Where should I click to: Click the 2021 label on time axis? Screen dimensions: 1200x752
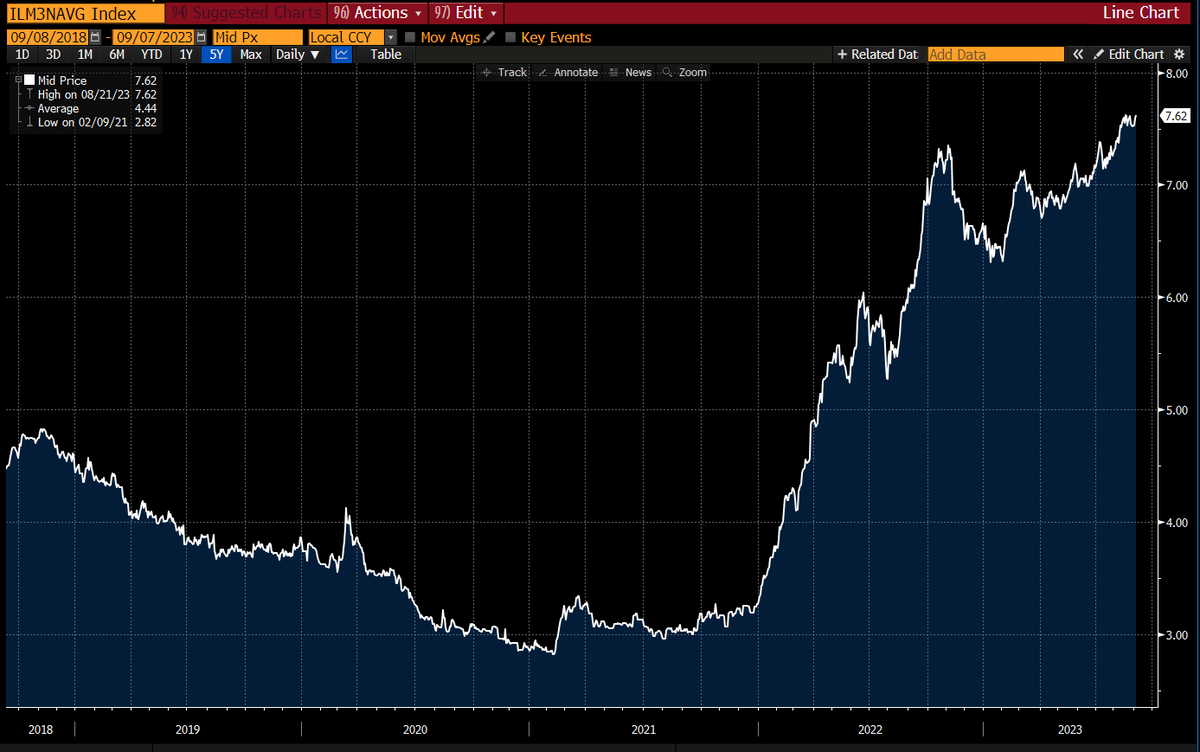(x=643, y=729)
